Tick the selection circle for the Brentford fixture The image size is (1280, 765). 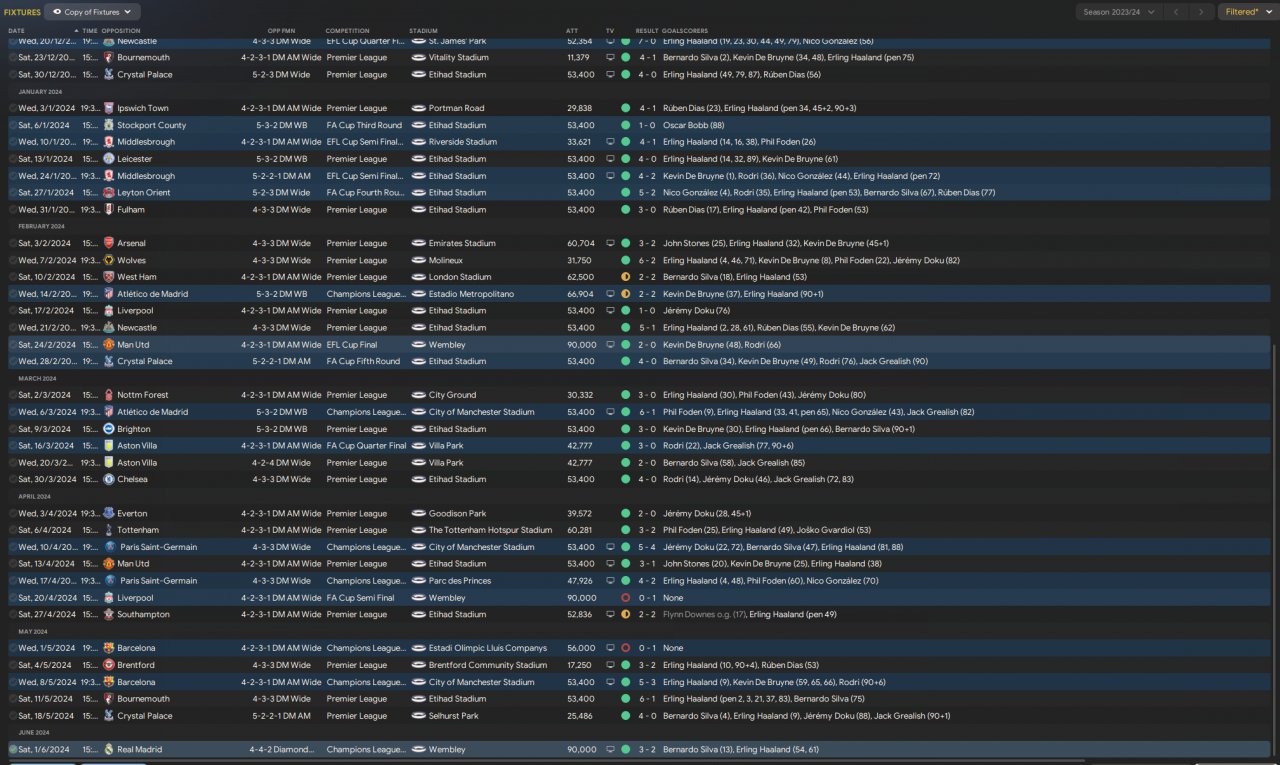(13, 665)
